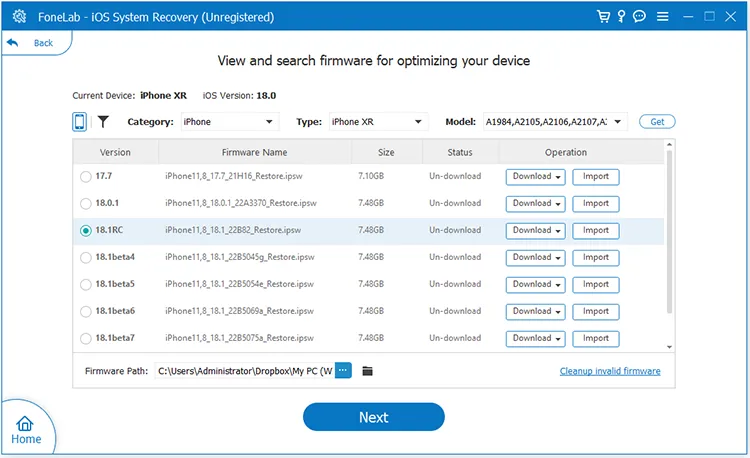Click the phone device icon
The height and width of the screenshot is (458, 750).
tap(79, 122)
